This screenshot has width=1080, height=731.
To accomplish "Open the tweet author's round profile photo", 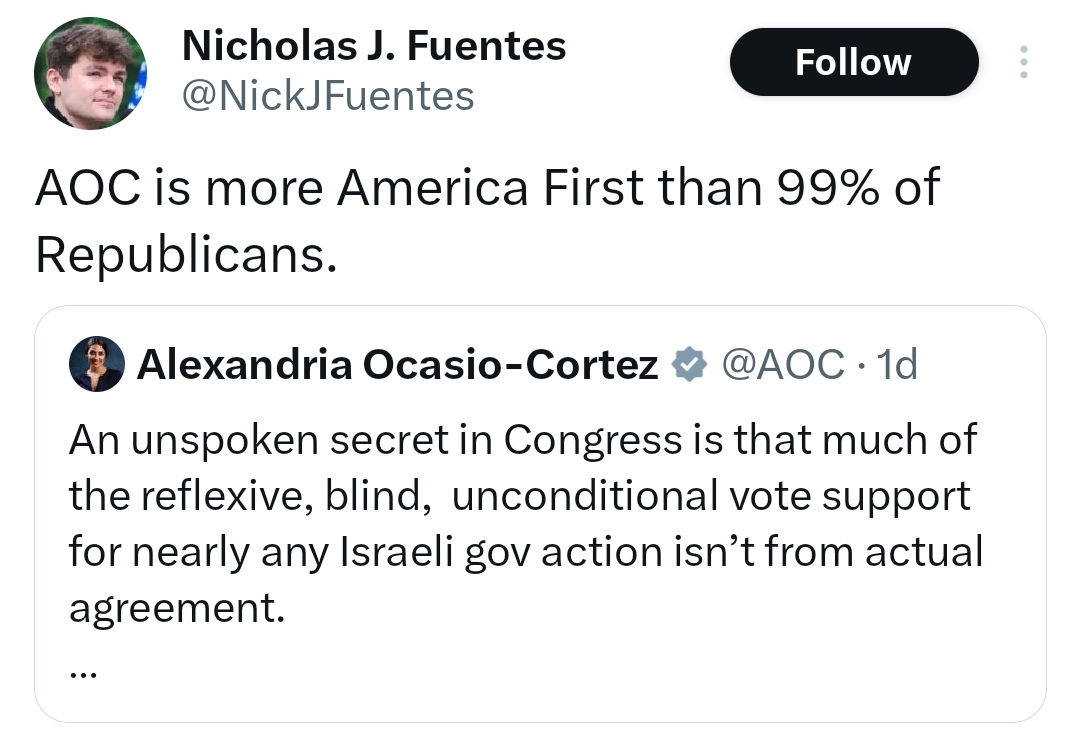I will [91, 74].
